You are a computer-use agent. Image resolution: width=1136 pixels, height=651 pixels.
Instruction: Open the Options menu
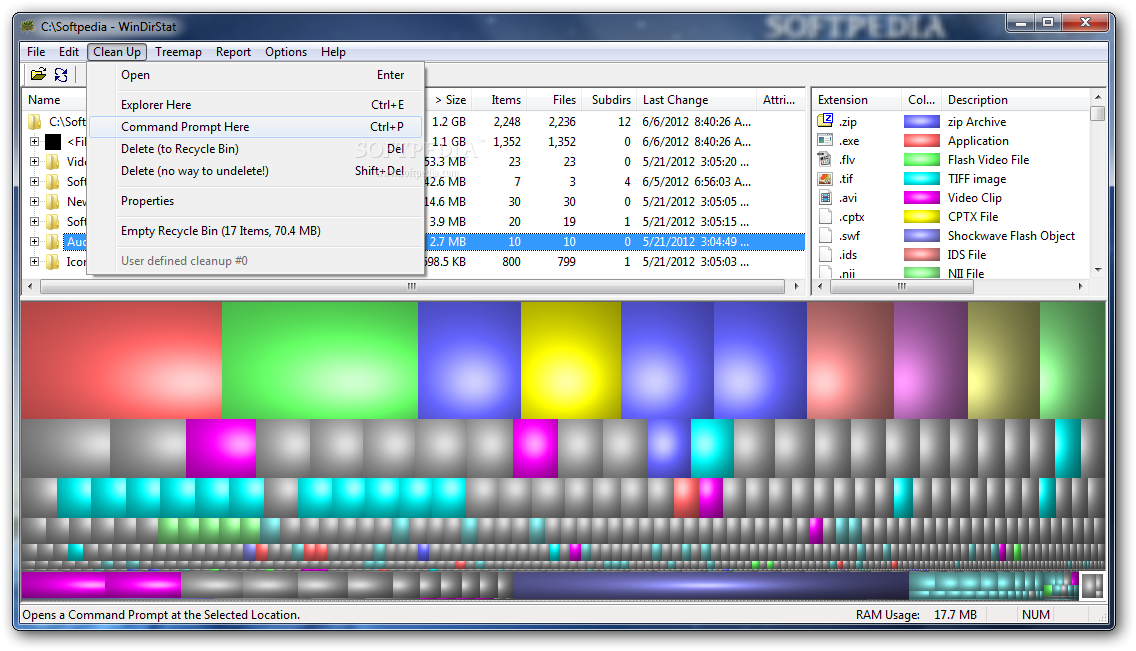pyautogui.click(x=286, y=51)
